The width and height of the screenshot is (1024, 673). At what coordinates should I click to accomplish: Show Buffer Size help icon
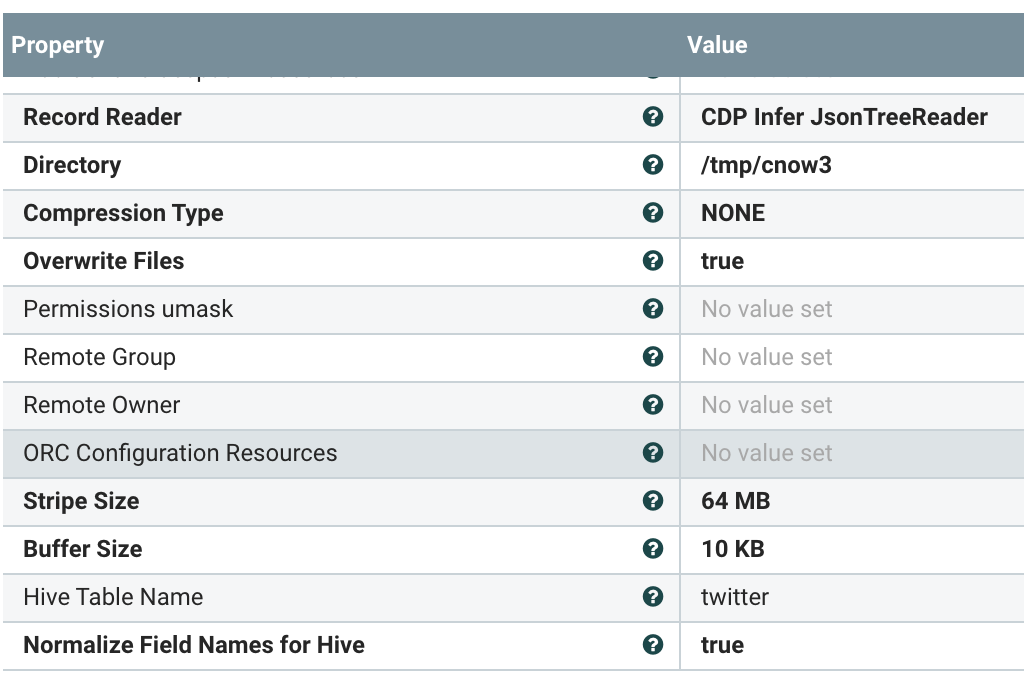(653, 549)
